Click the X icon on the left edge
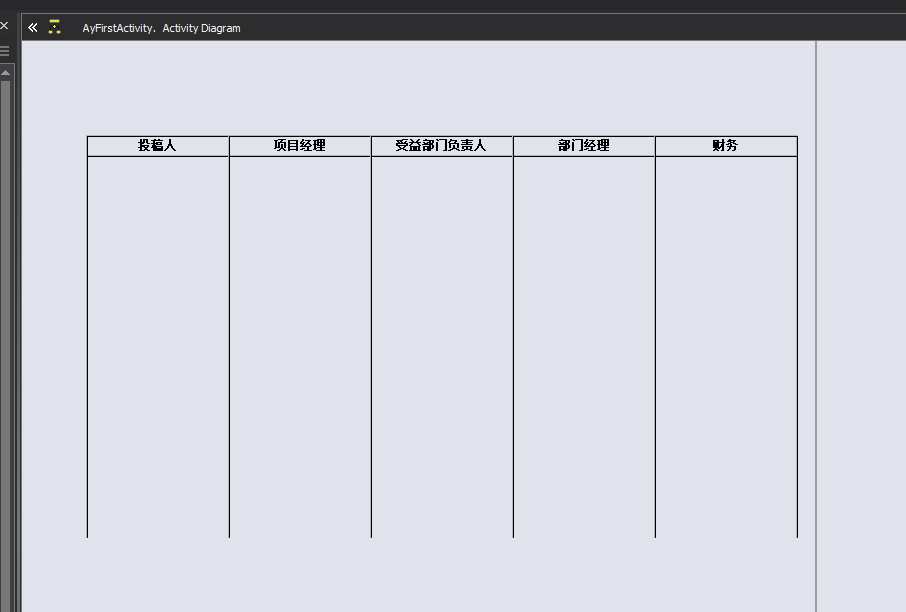Screen dimensions: 906x612 [5, 25]
